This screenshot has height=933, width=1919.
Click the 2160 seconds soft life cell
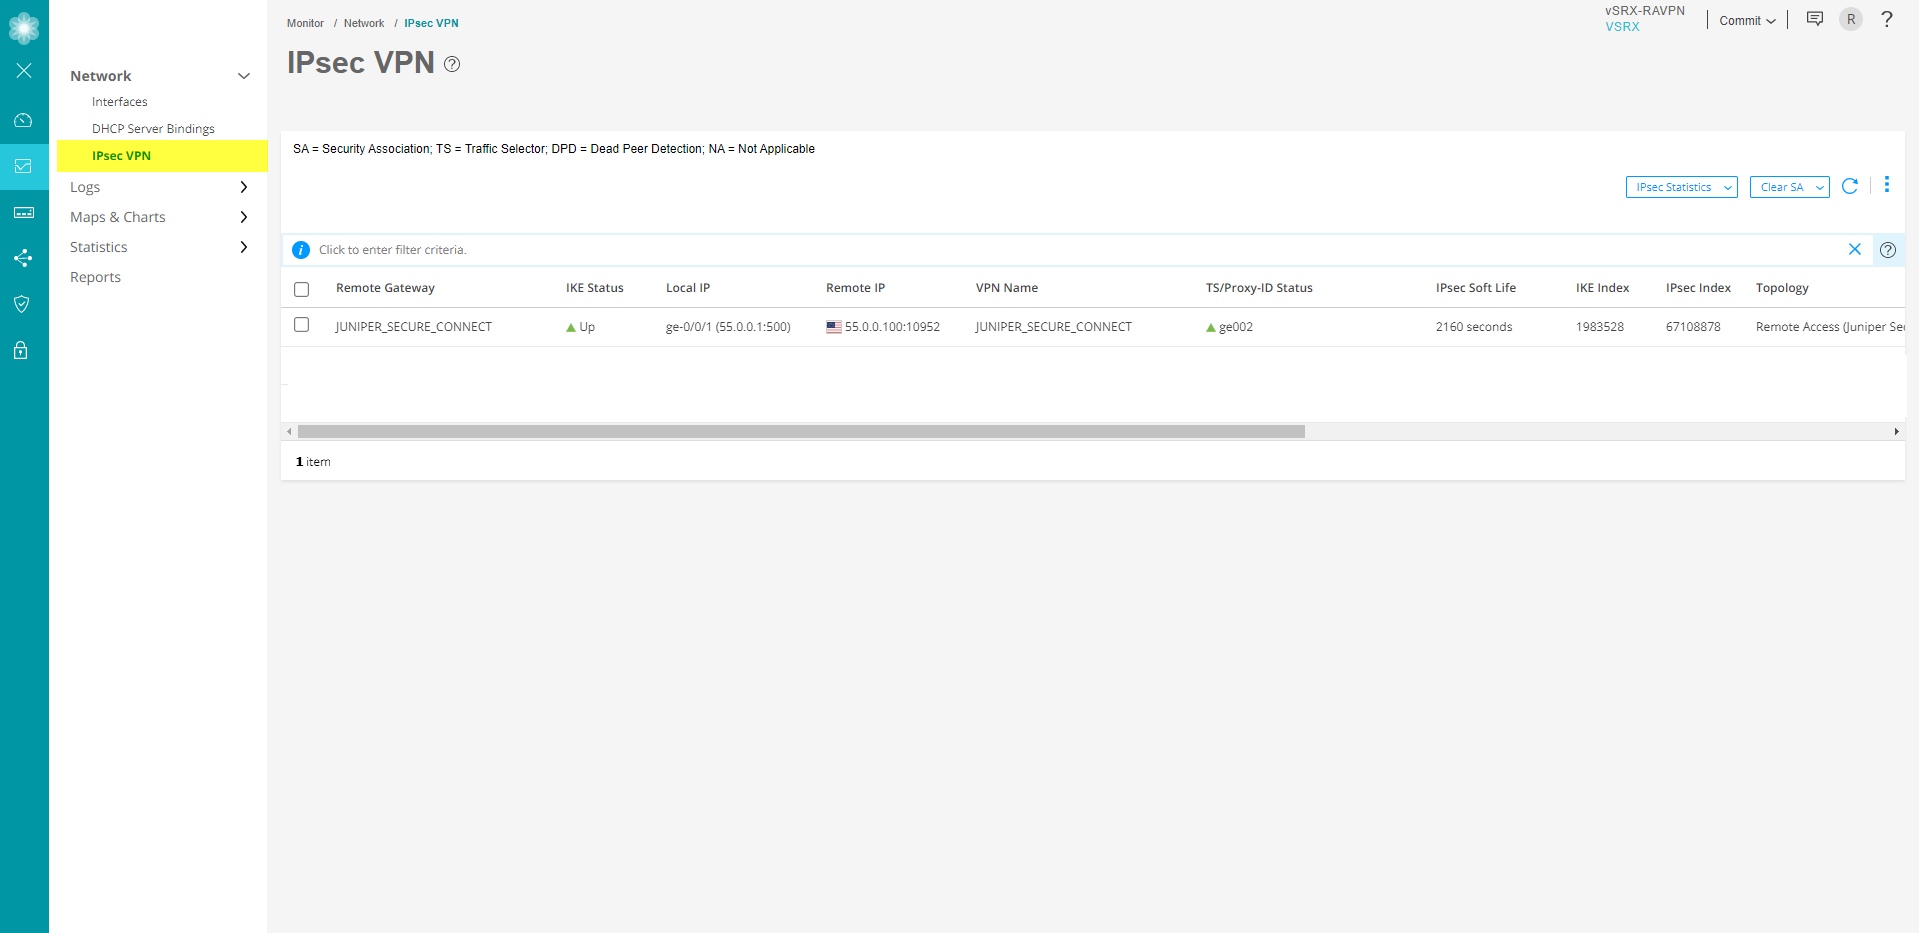[x=1474, y=327]
